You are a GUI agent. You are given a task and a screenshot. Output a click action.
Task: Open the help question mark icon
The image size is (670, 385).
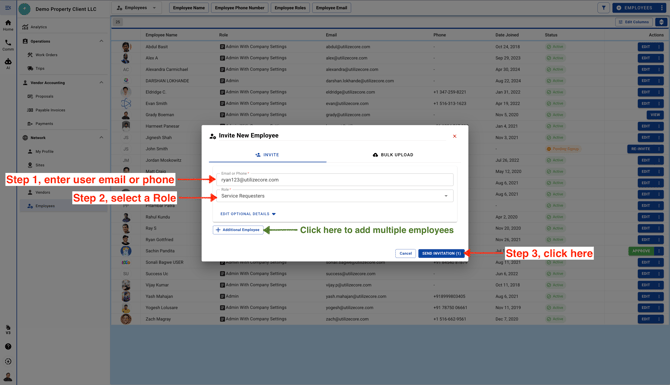click(8, 347)
